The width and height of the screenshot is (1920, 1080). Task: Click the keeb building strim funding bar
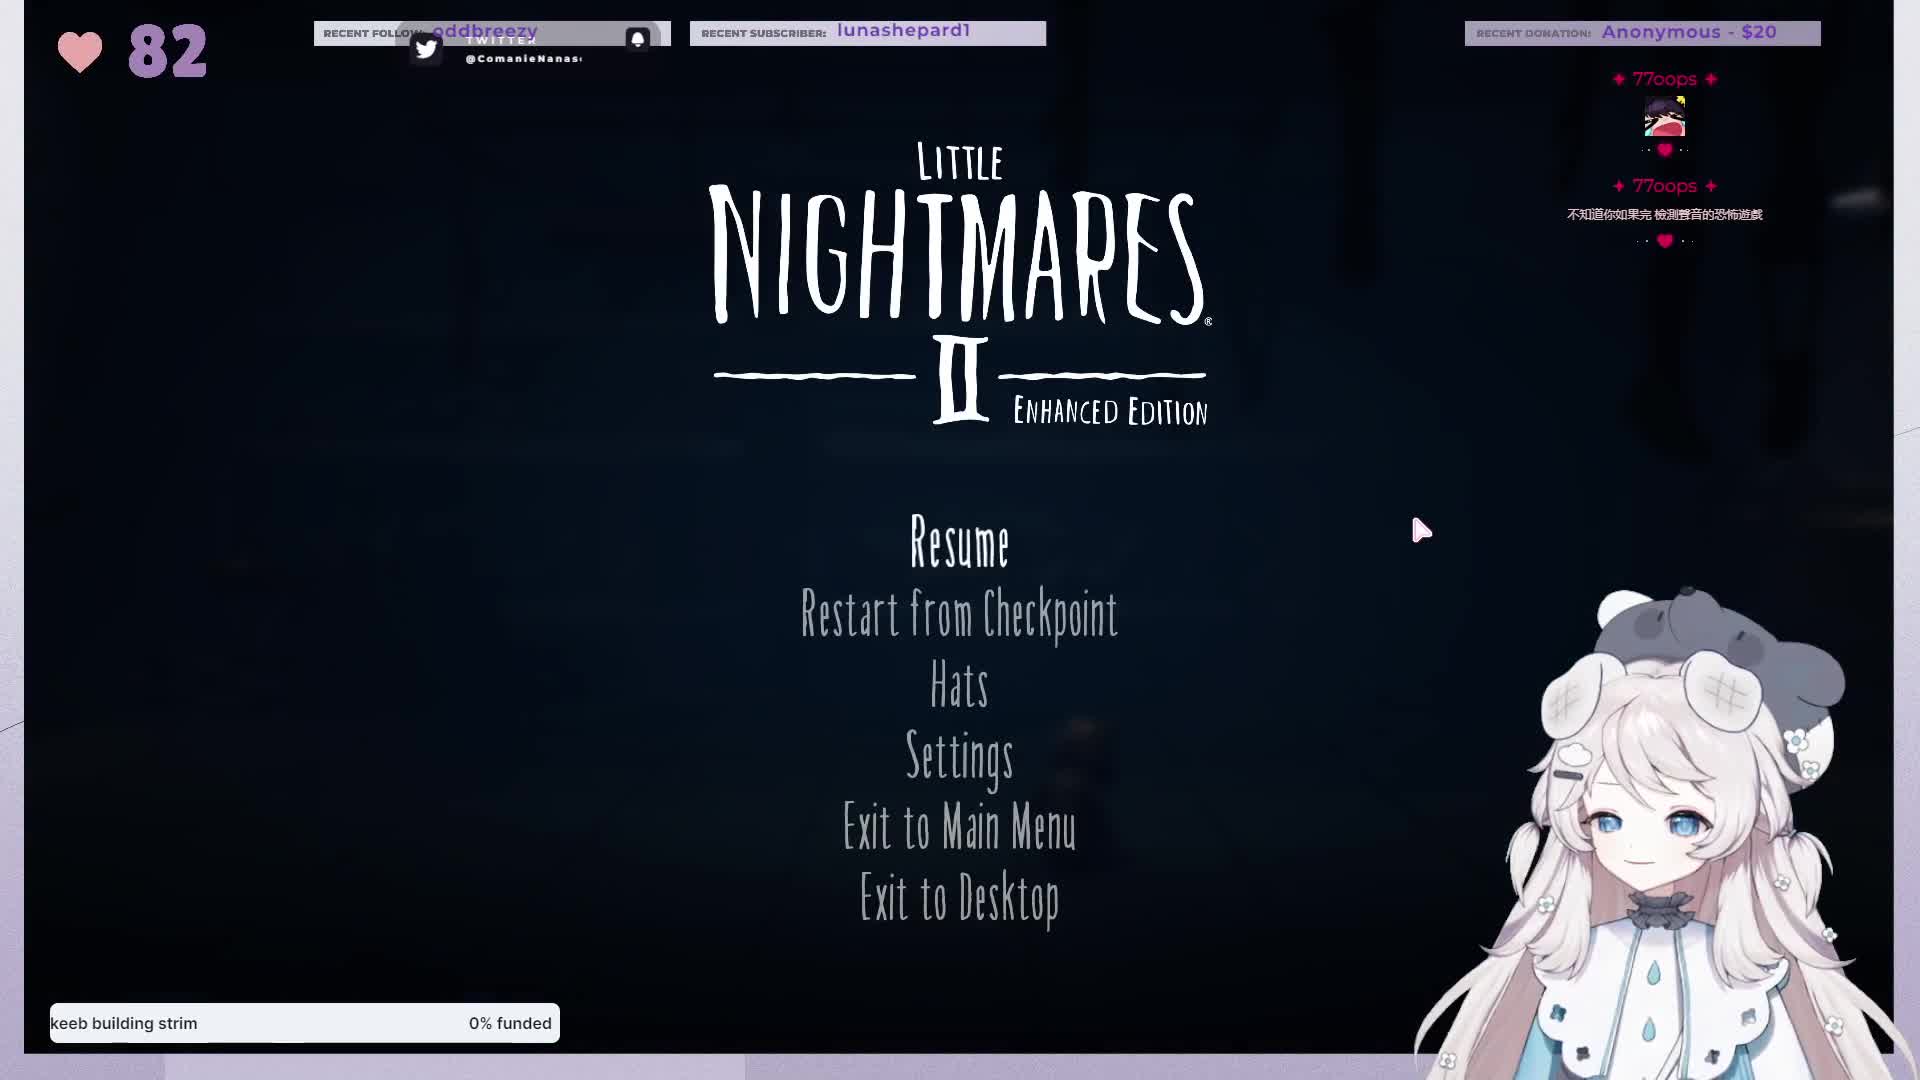305,1023
